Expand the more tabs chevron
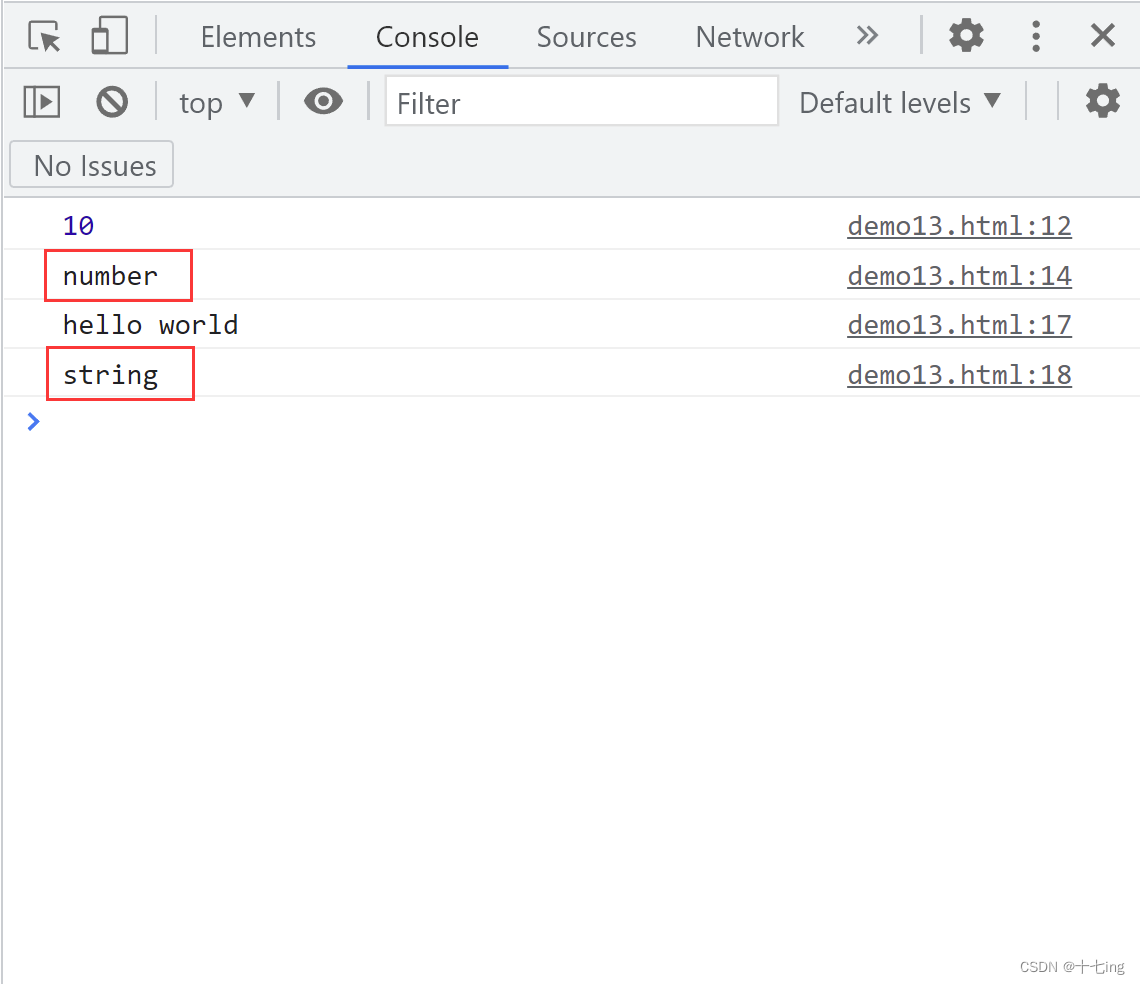This screenshot has height=984, width=1140. point(867,35)
